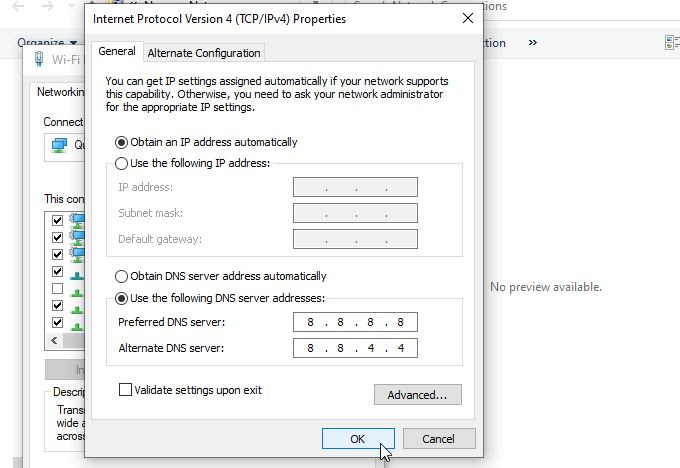Image resolution: width=680 pixels, height=468 pixels.
Task: Click the Wi-Fi adapter icon in title bar
Action: 39,59
